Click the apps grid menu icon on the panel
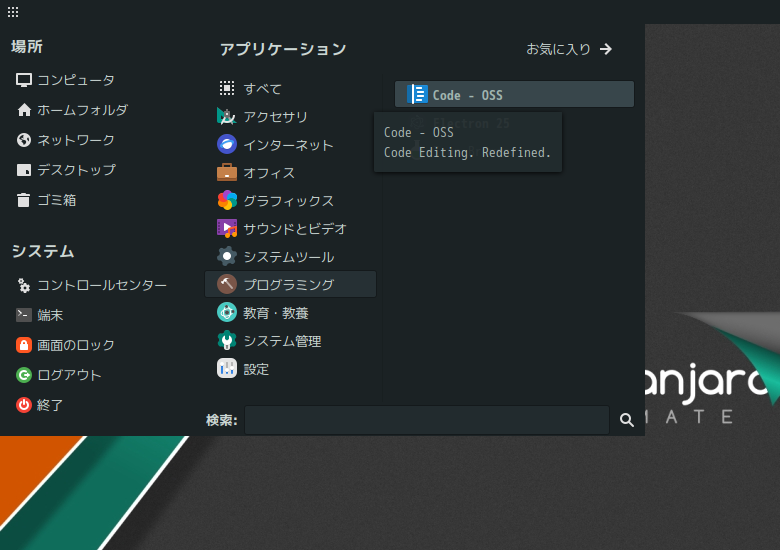Screen dimensions: 780x550 [13, 12]
